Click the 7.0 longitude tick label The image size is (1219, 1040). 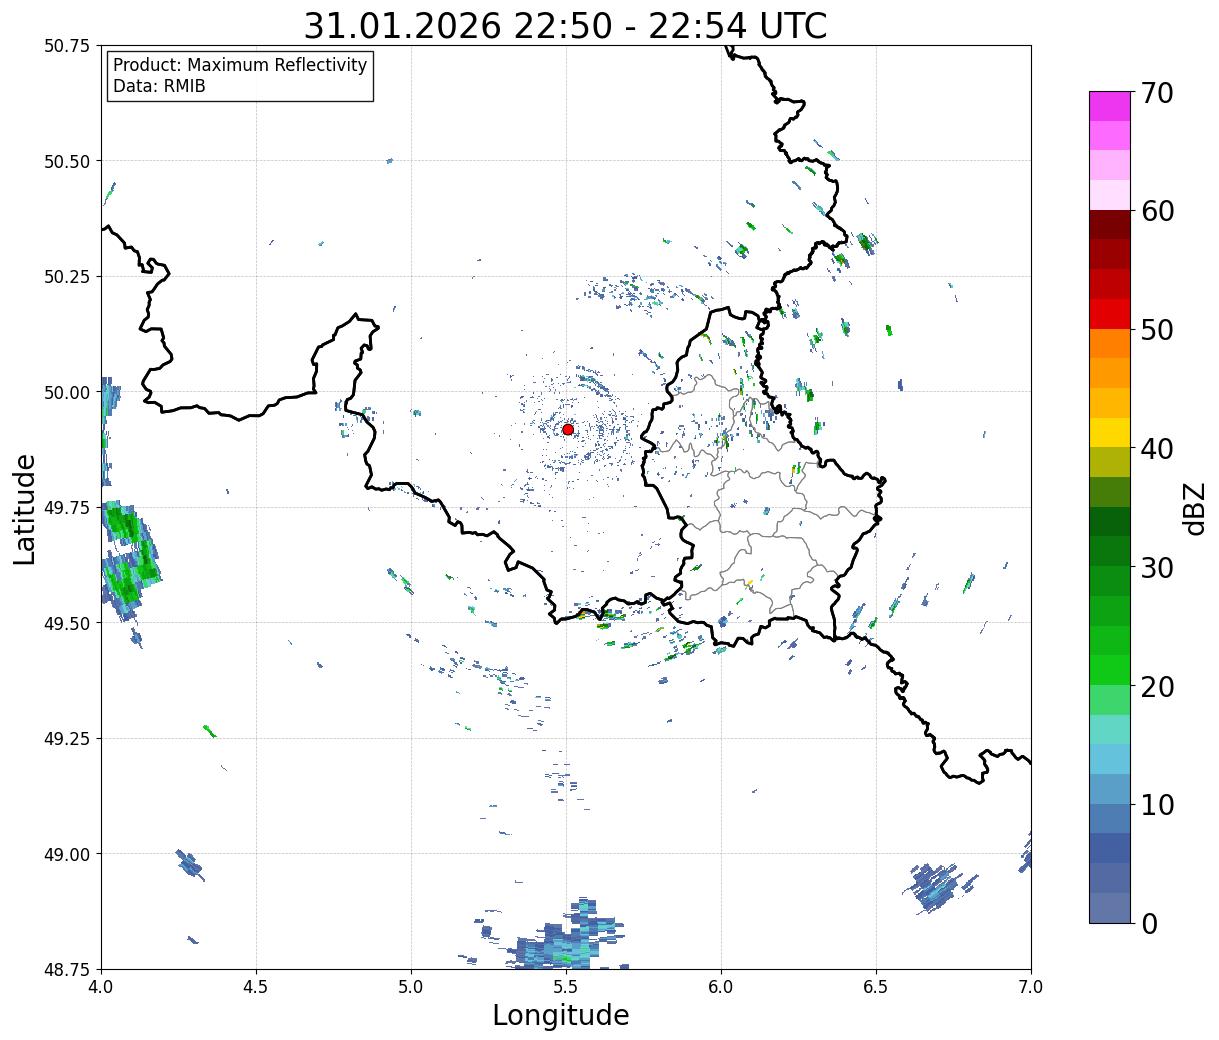coord(1031,986)
